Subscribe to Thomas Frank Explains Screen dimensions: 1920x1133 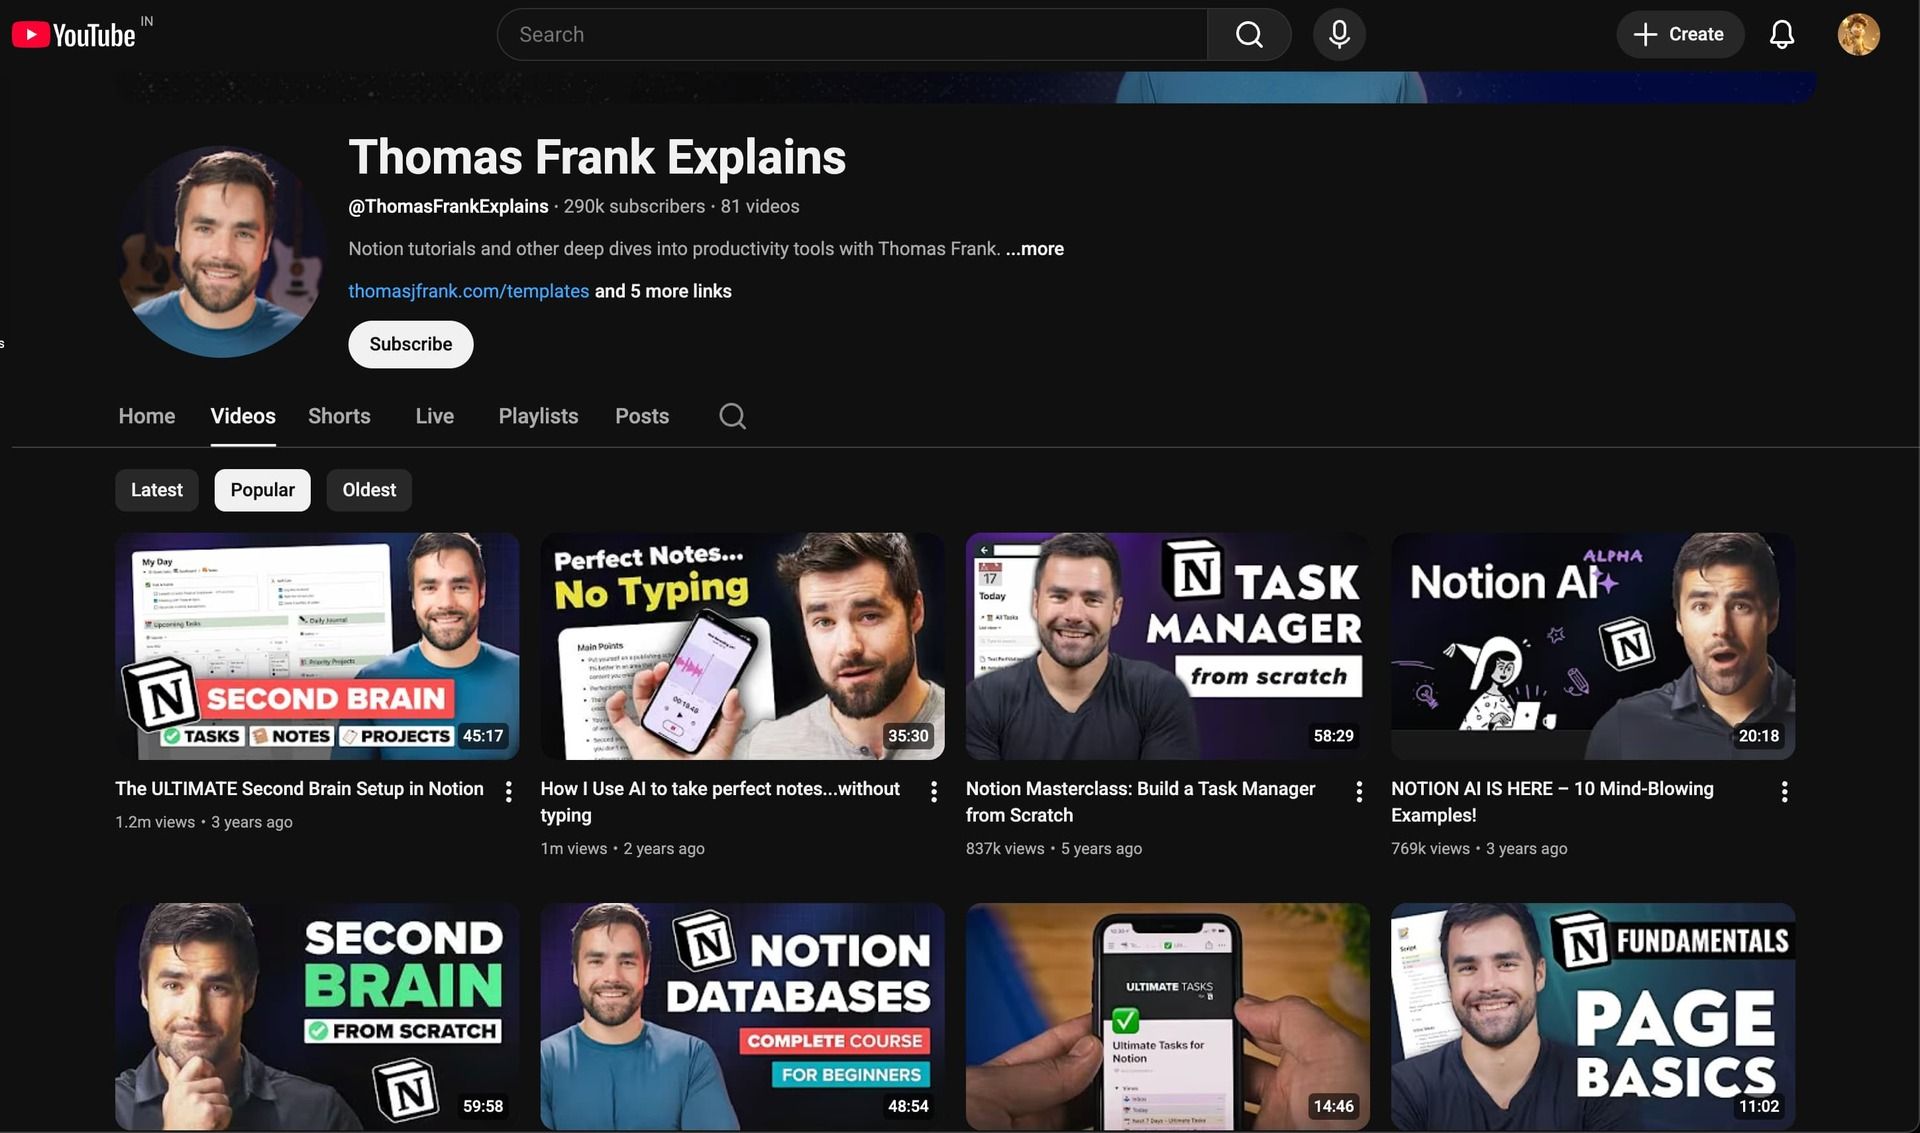410,344
